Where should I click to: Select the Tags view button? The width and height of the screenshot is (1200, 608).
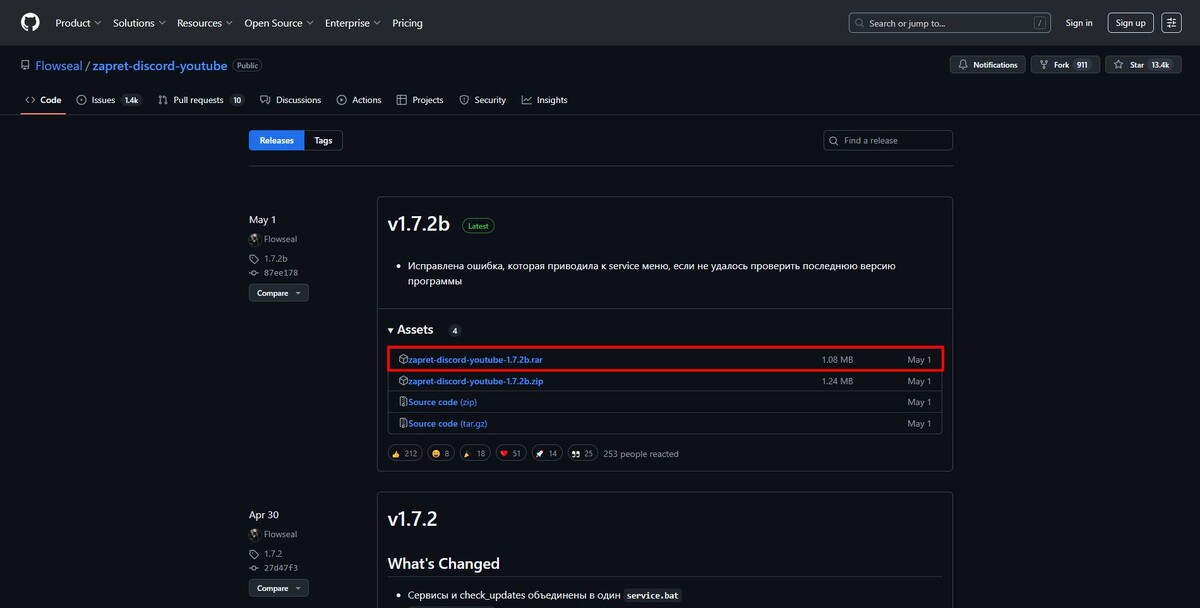click(x=322, y=140)
